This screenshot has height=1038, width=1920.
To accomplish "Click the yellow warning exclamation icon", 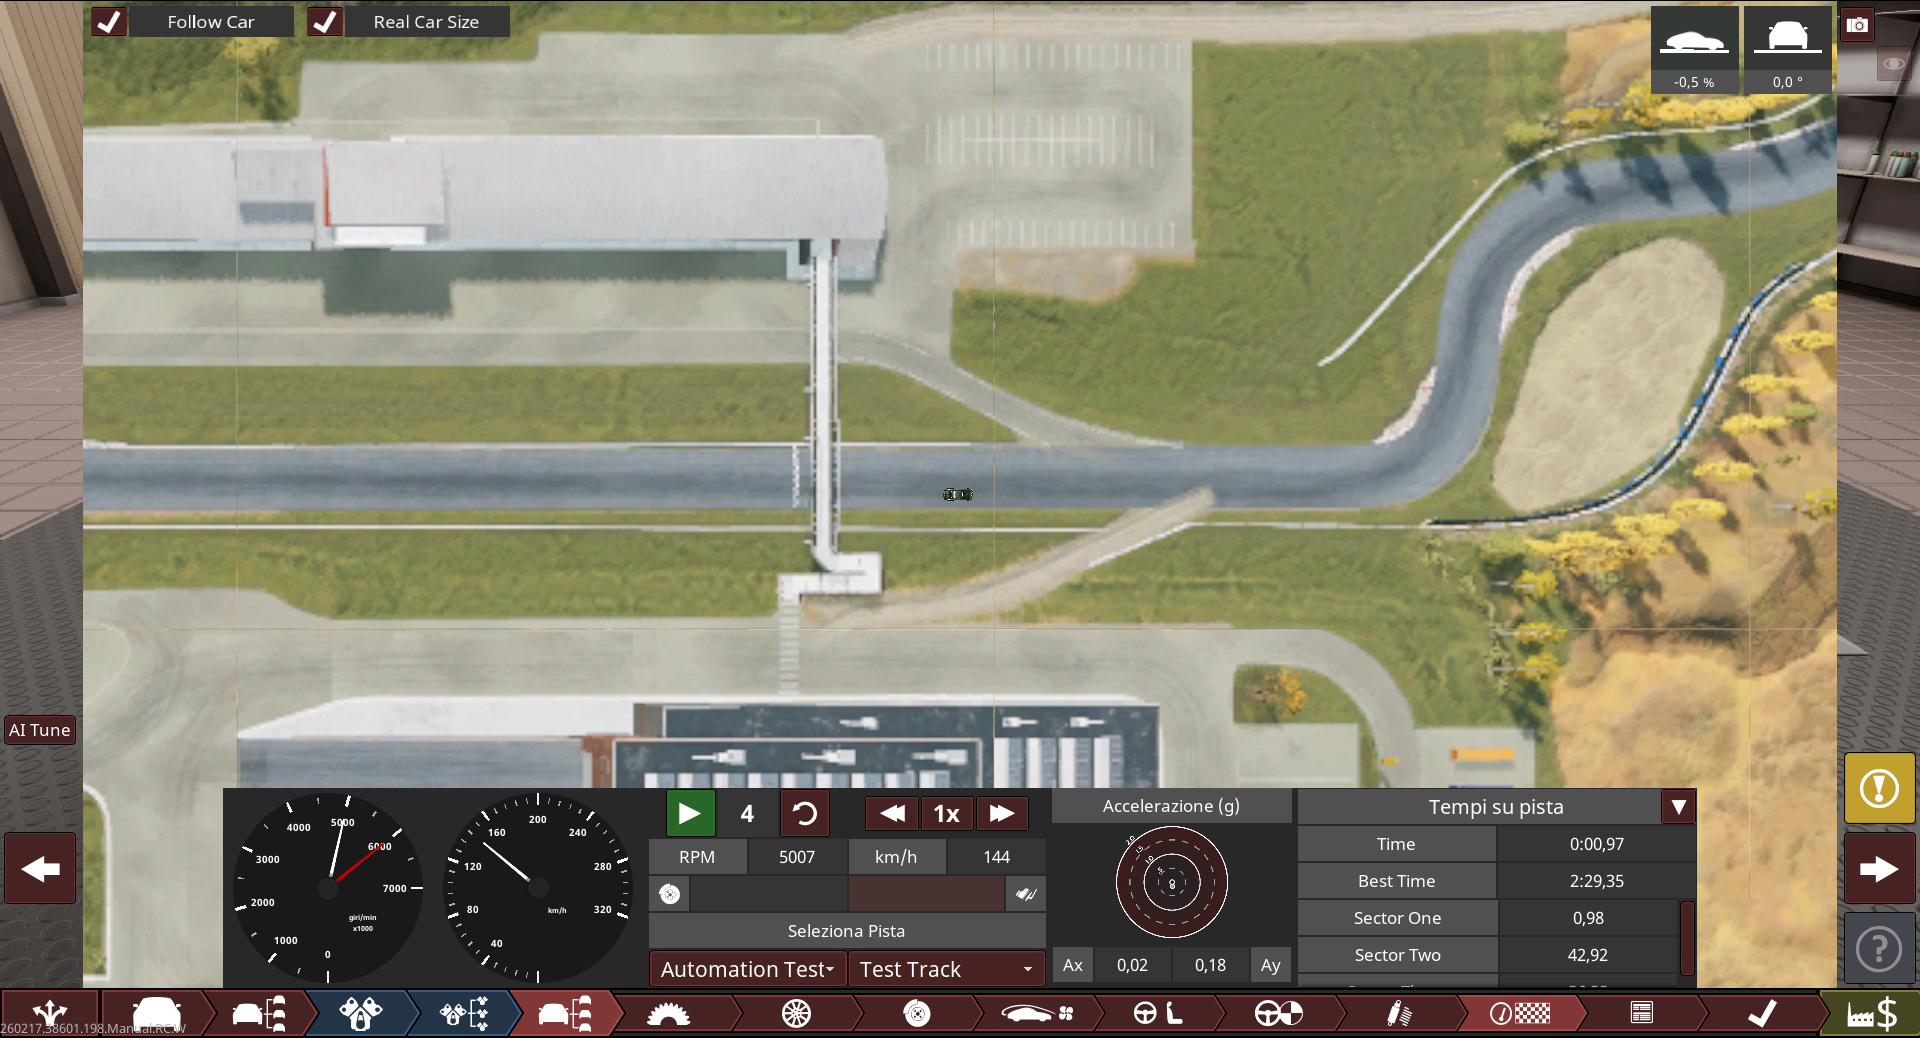I will tap(1879, 788).
